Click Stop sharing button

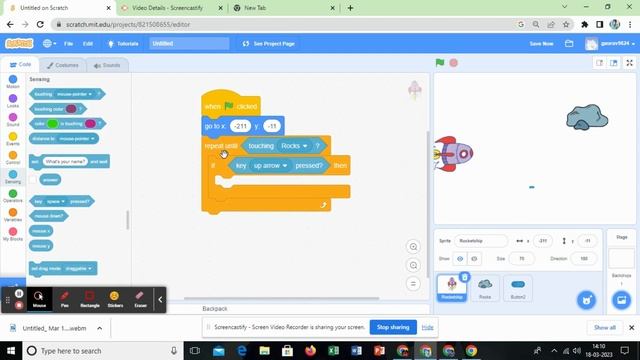[x=393, y=327]
